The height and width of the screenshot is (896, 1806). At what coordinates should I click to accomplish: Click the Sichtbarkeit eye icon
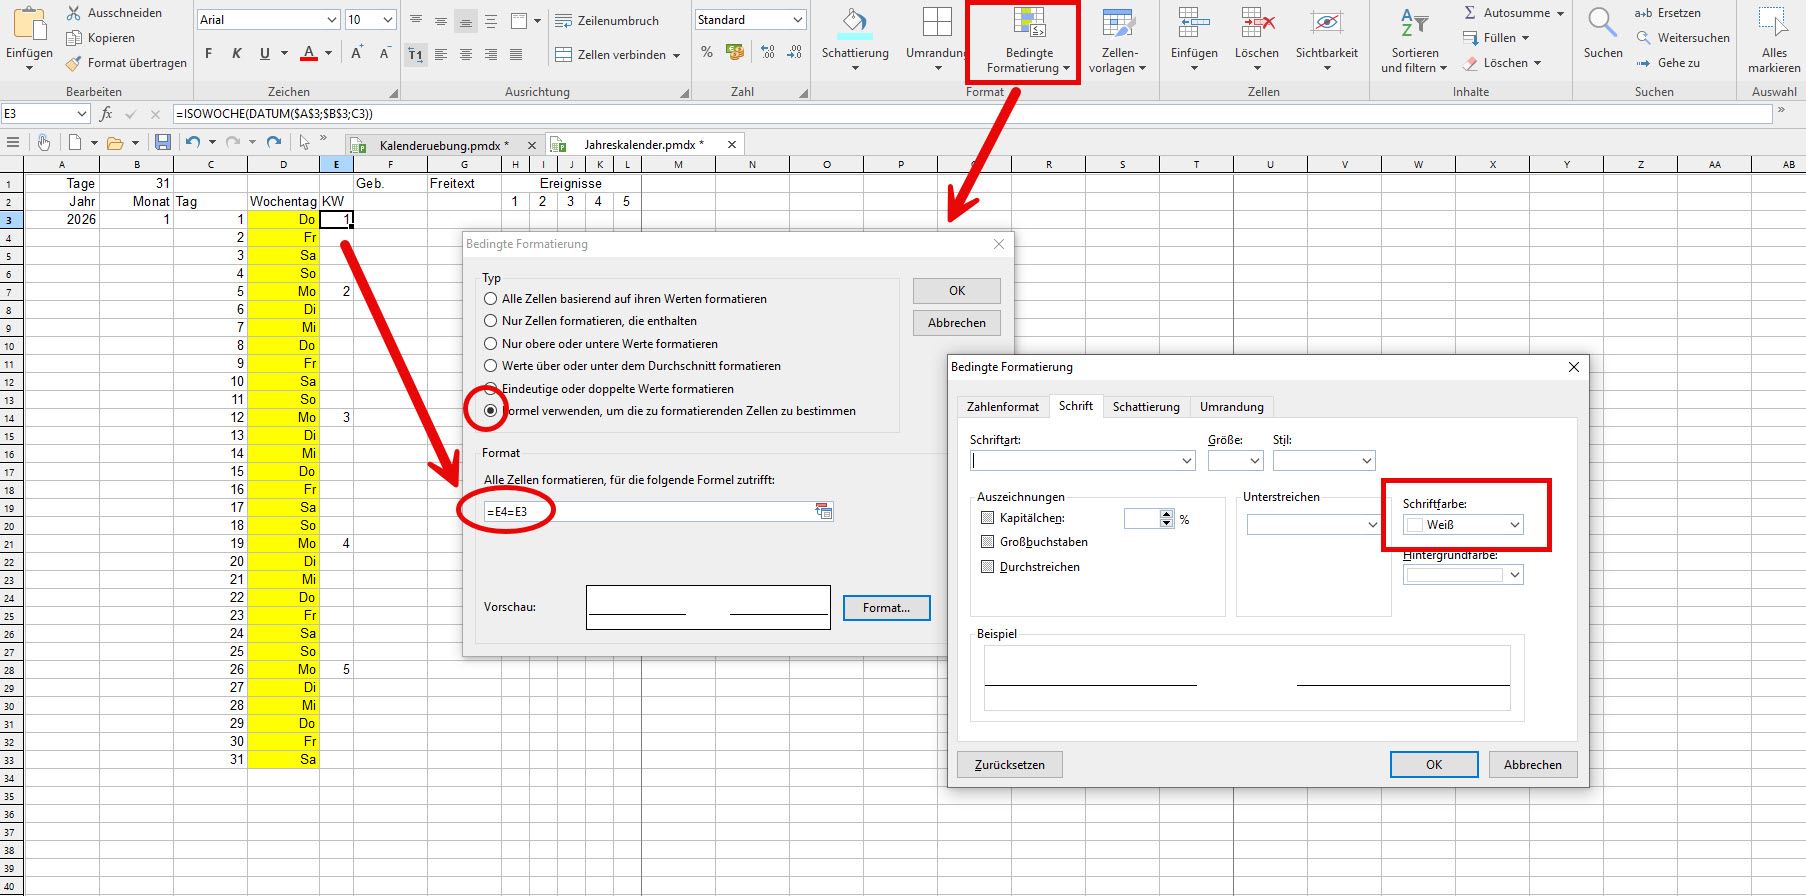pyautogui.click(x=1326, y=24)
